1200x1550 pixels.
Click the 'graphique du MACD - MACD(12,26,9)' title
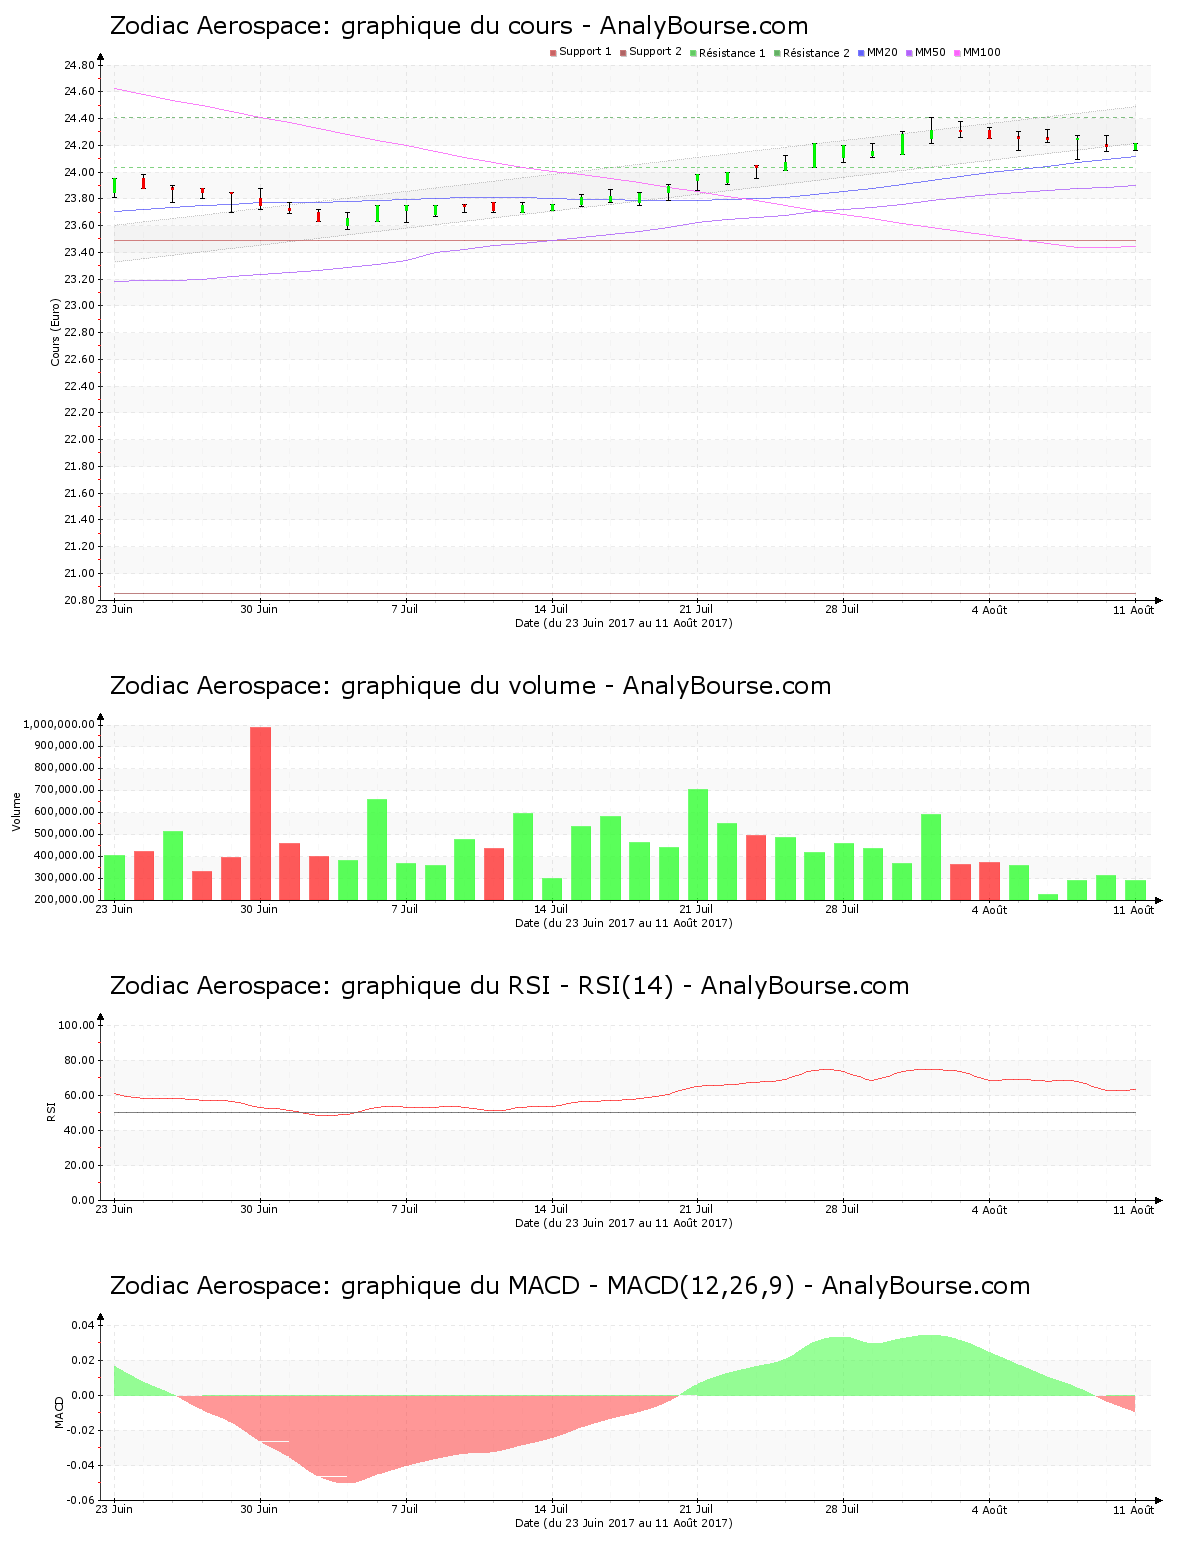coord(568,1286)
